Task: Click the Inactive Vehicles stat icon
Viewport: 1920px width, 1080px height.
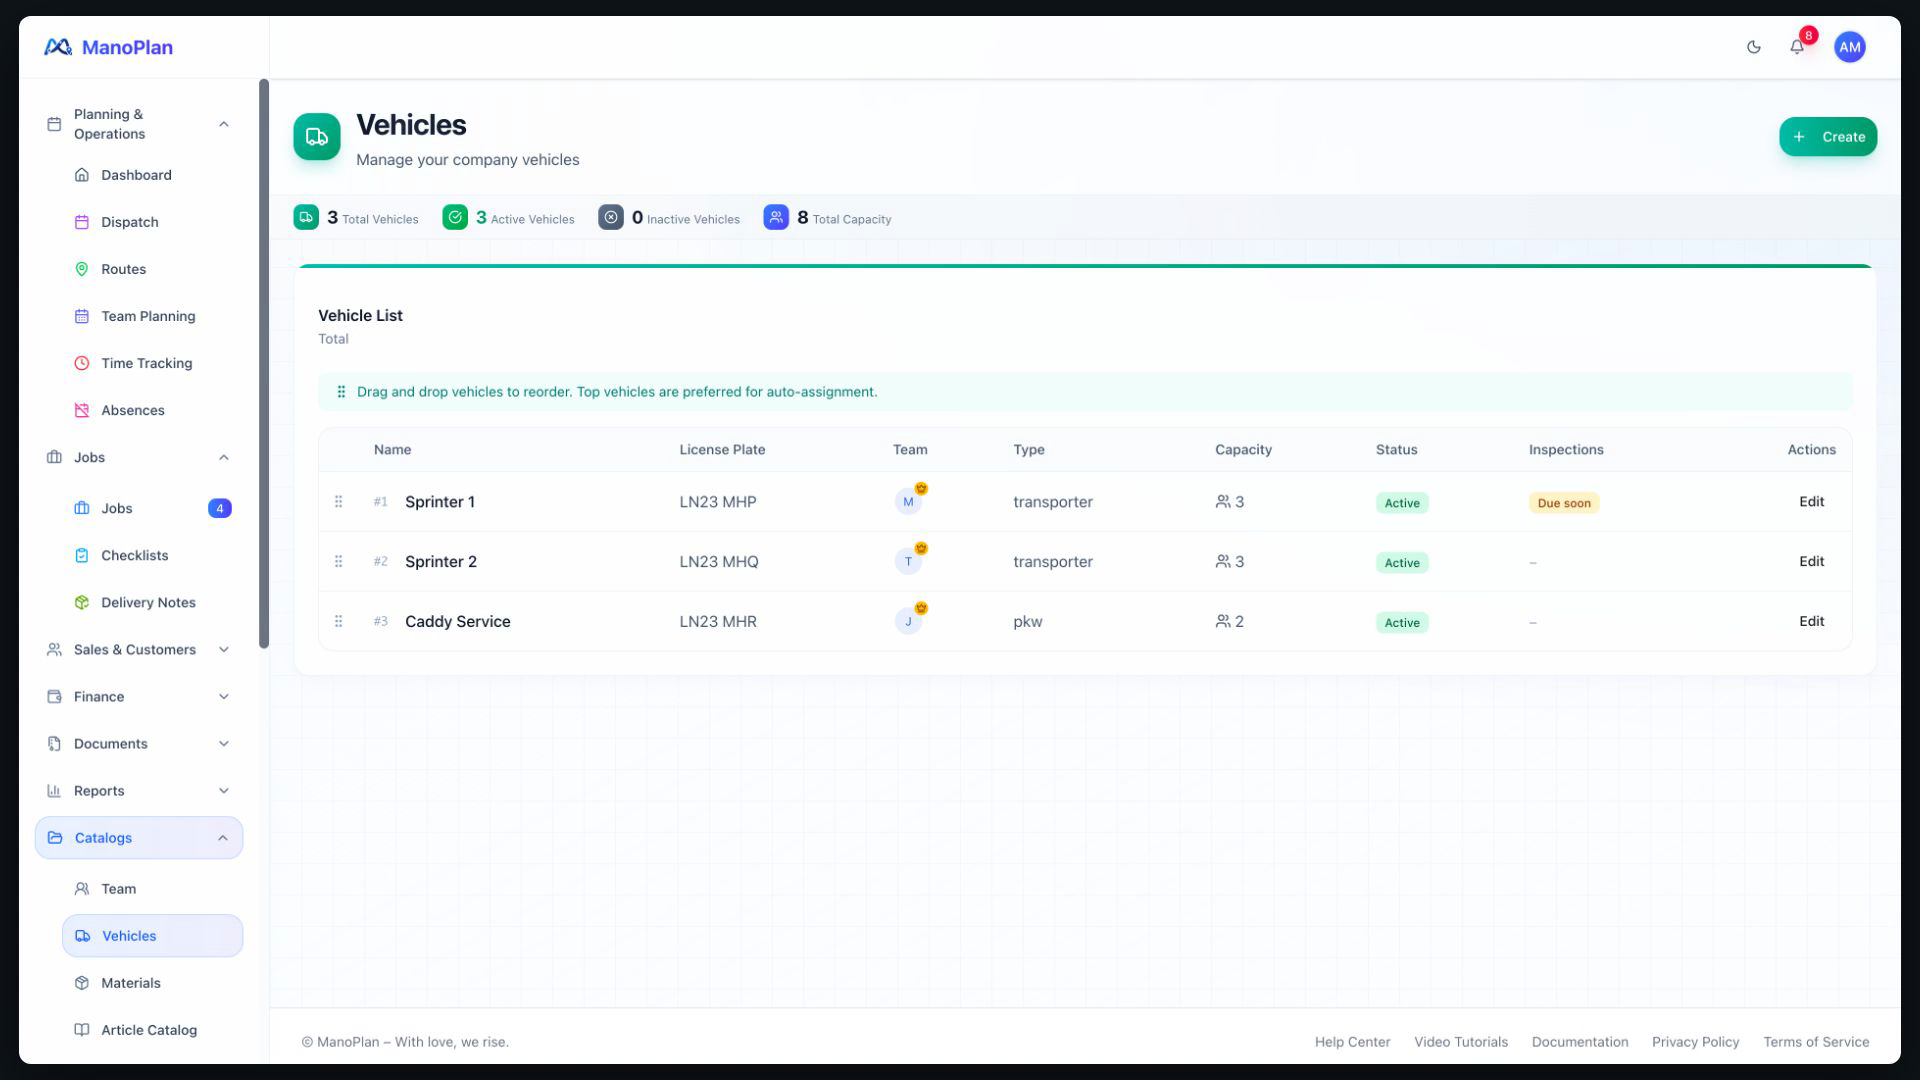Action: click(611, 217)
